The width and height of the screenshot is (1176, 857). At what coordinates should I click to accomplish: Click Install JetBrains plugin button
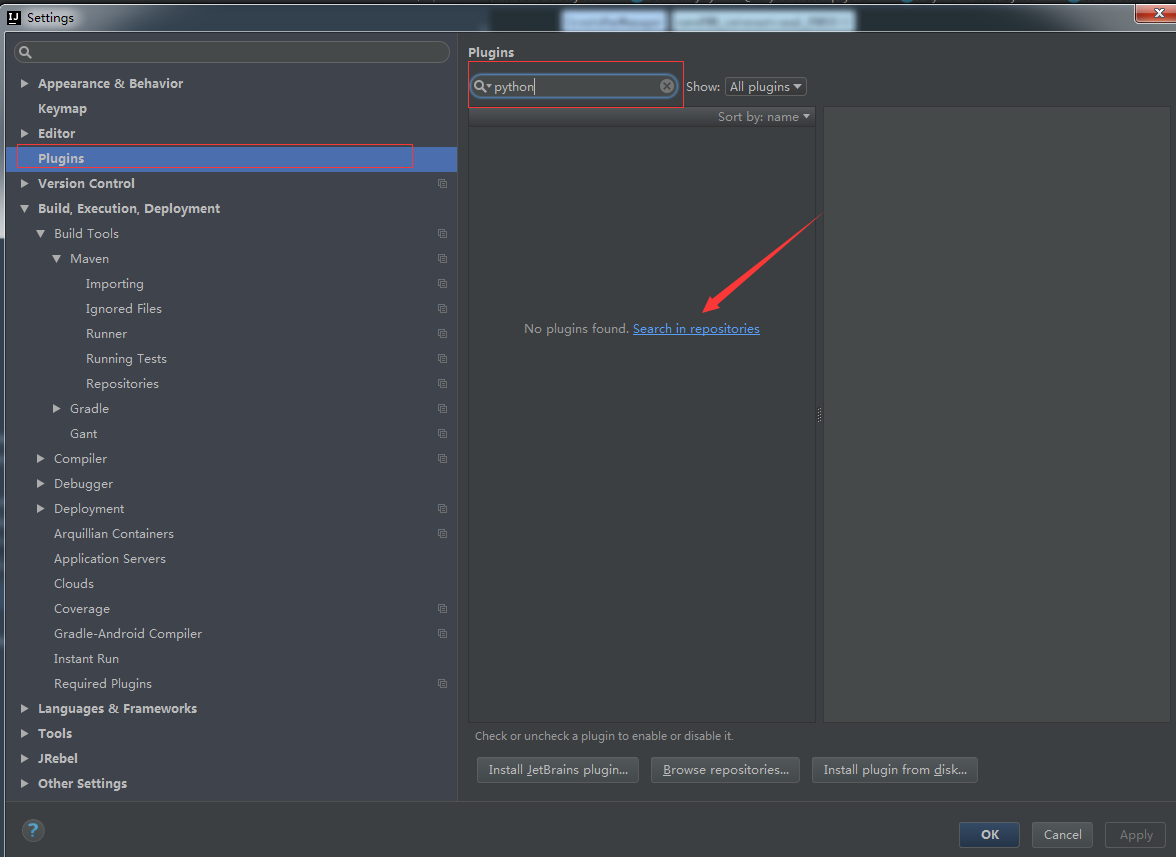click(558, 770)
